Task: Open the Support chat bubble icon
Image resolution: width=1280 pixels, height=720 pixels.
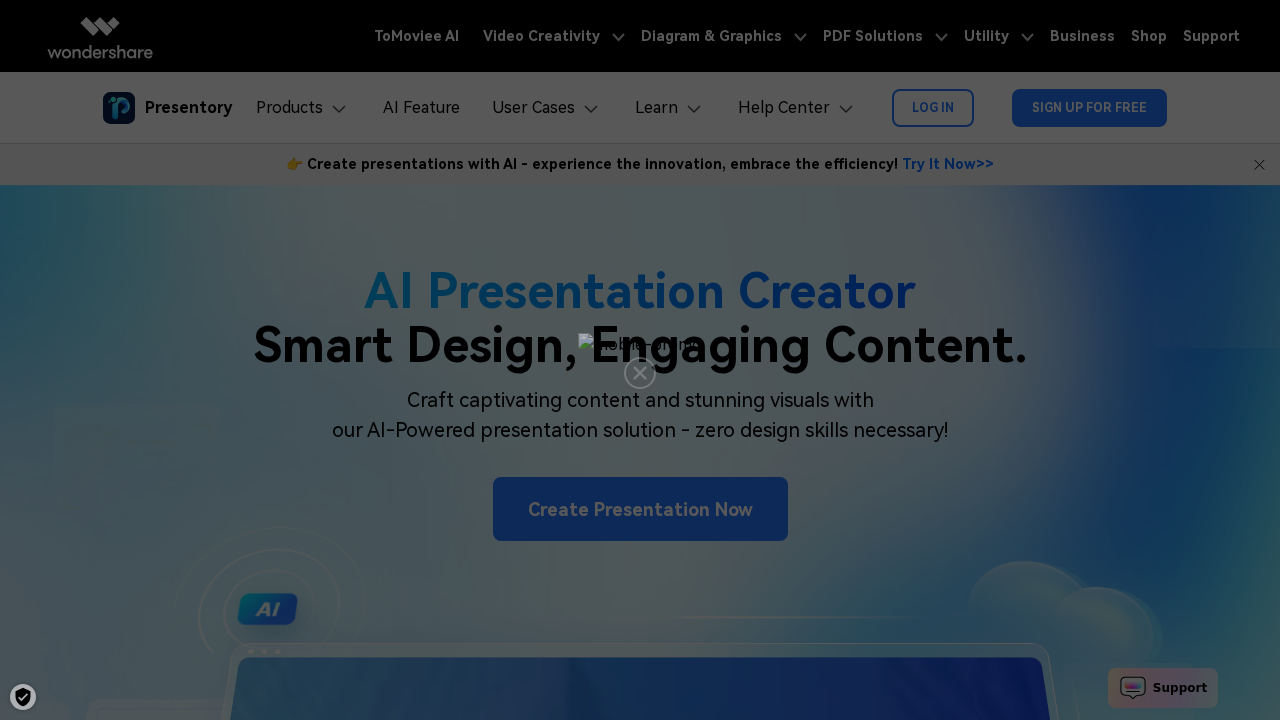Action: click(1132, 688)
